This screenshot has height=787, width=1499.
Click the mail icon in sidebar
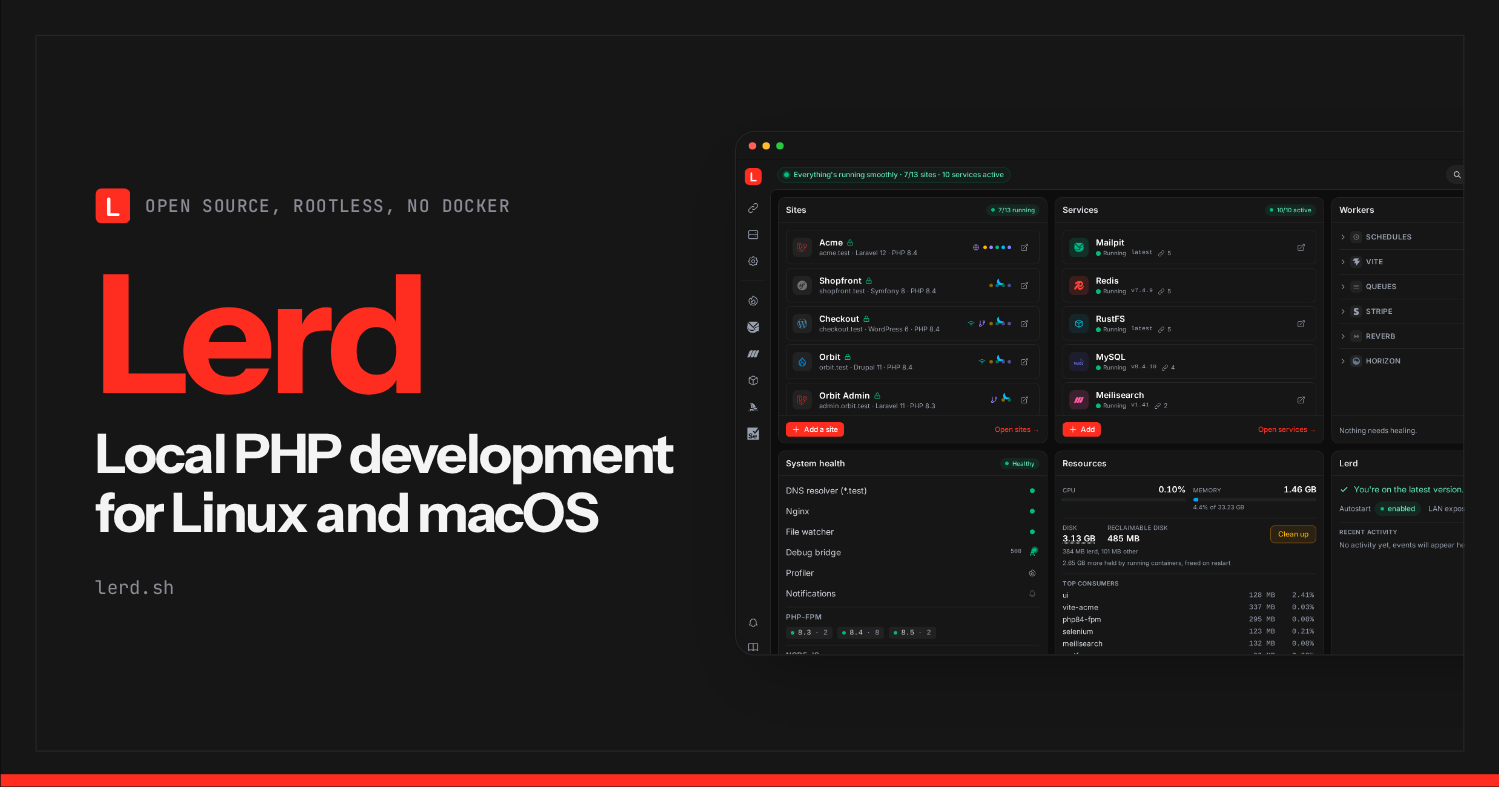[753, 327]
